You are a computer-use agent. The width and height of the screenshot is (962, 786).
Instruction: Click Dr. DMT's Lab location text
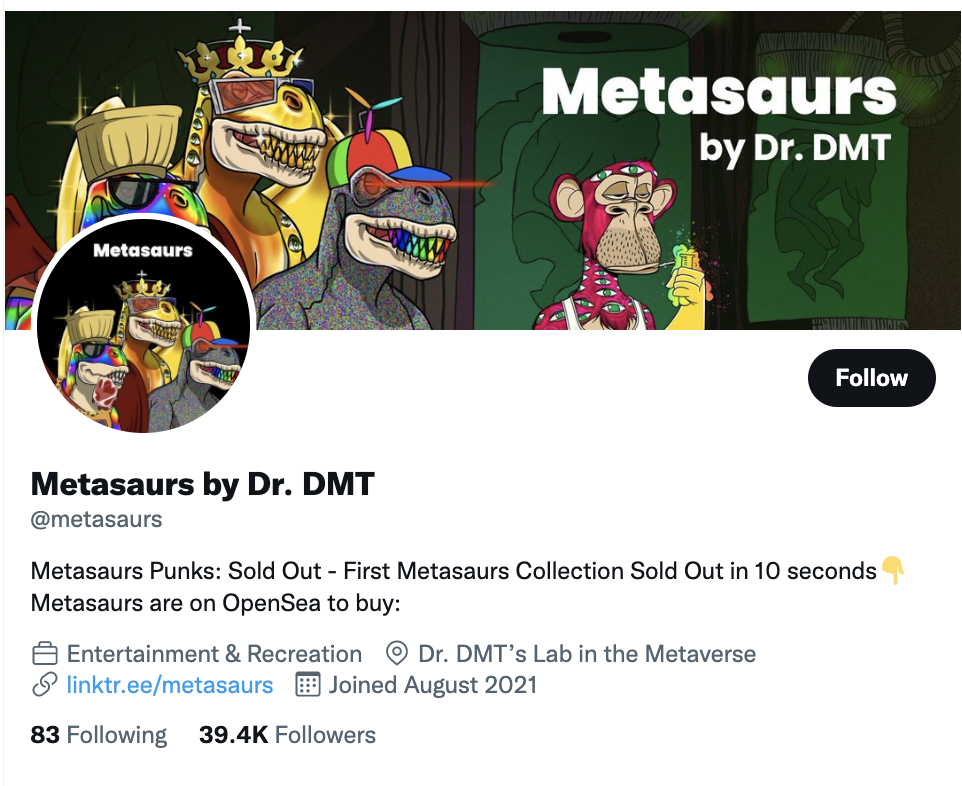click(x=587, y=654)
